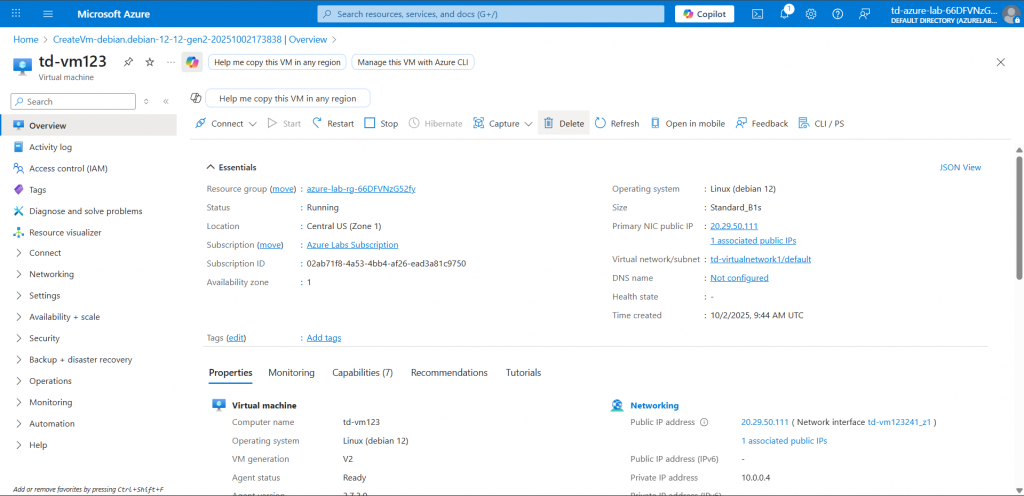Image resolution: width=1024 pixels, height=496 pixels.
Task: Stop the virtual machine
Action: 381,124
